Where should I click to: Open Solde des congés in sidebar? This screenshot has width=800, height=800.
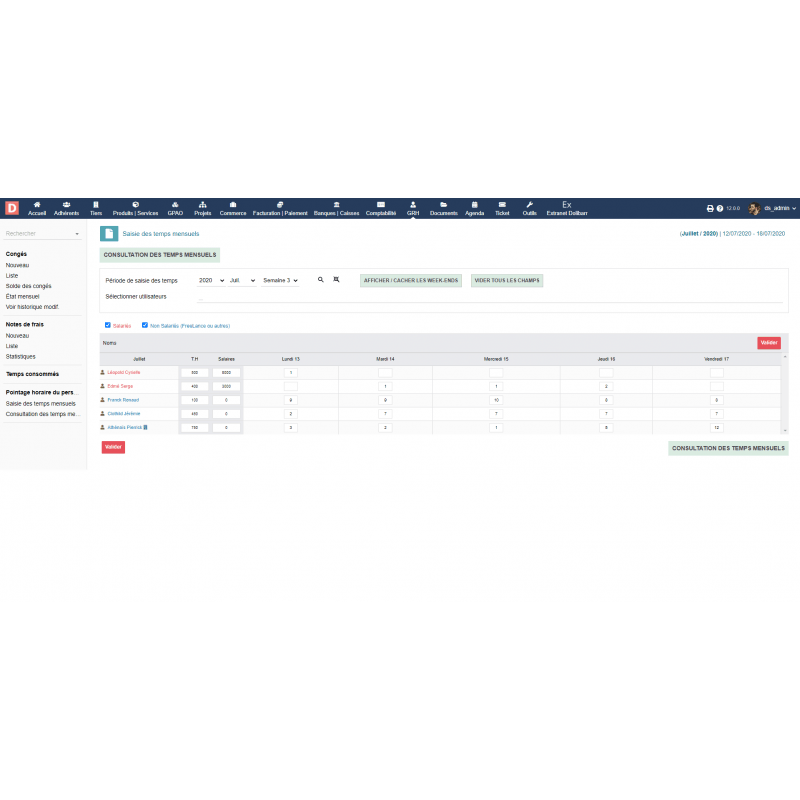click(x=28, y=285)
